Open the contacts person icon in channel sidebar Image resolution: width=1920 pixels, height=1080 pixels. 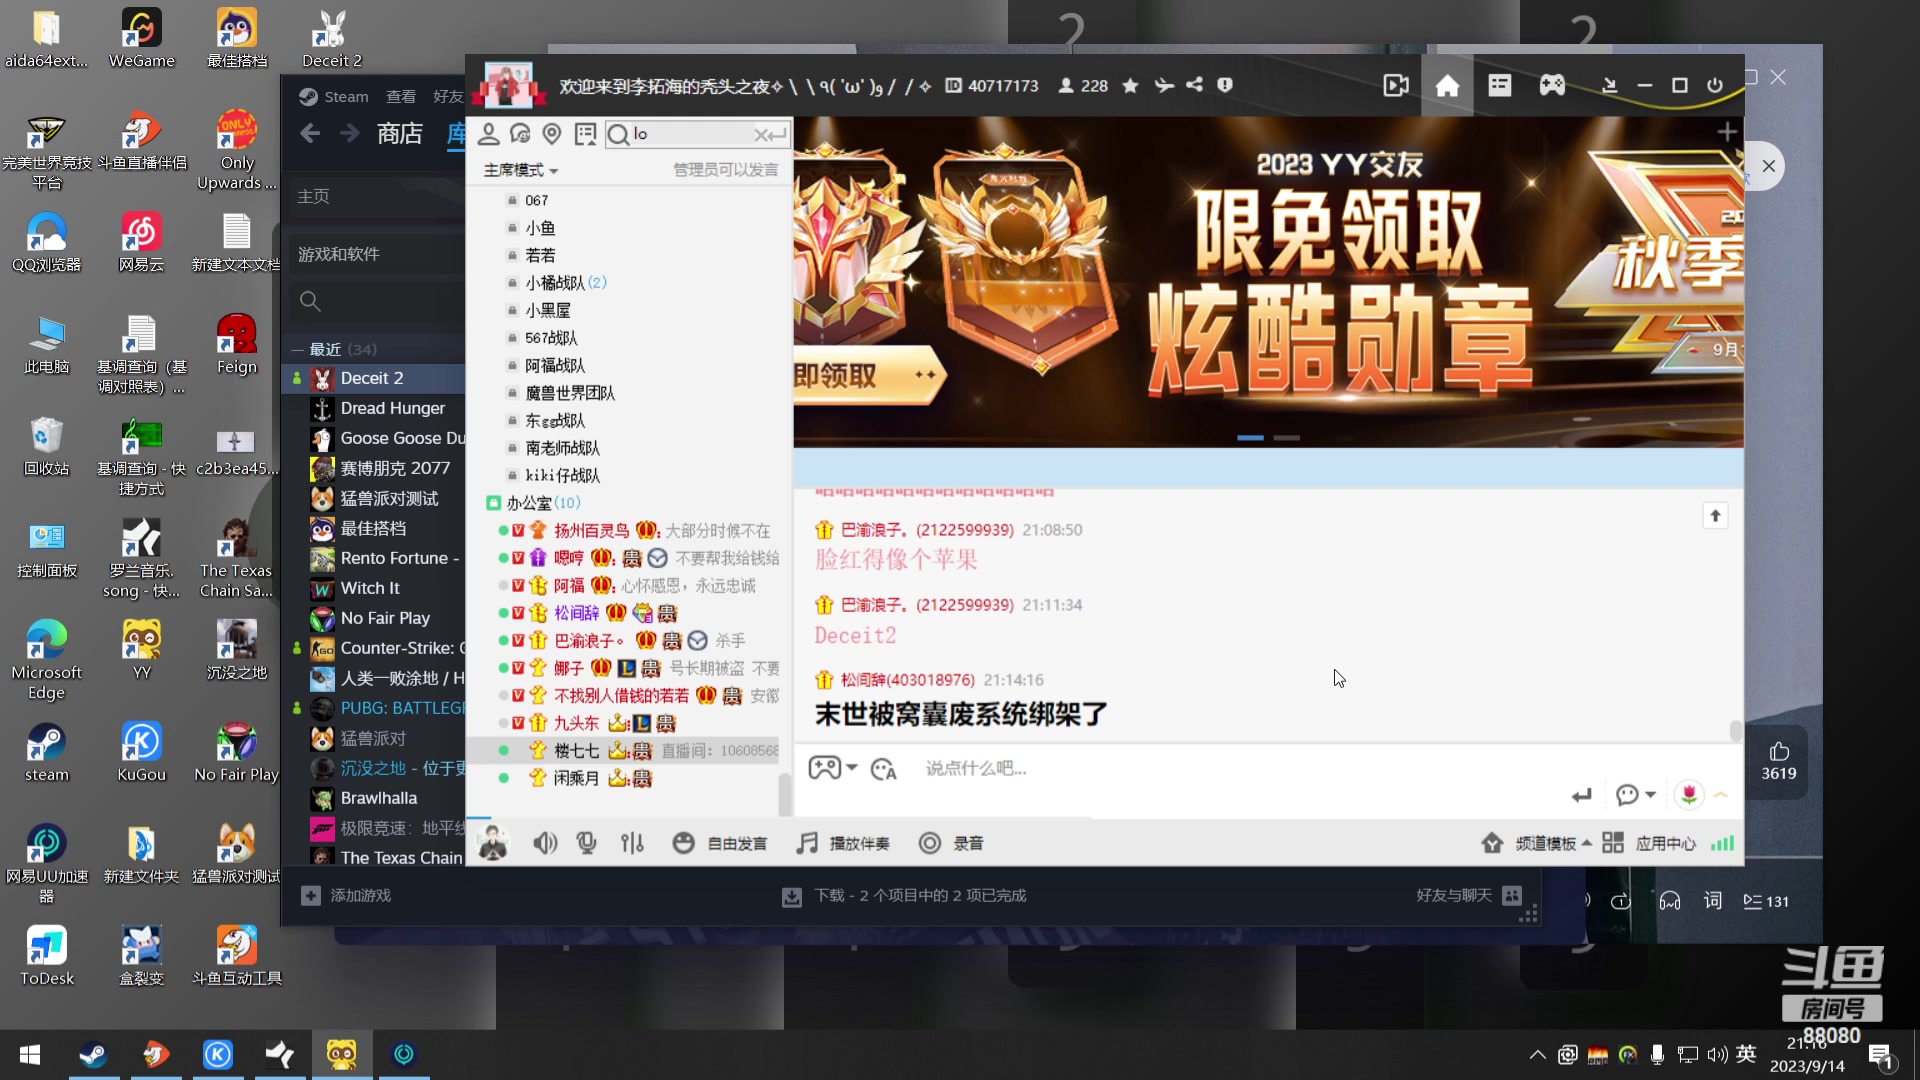click(489, 133)
